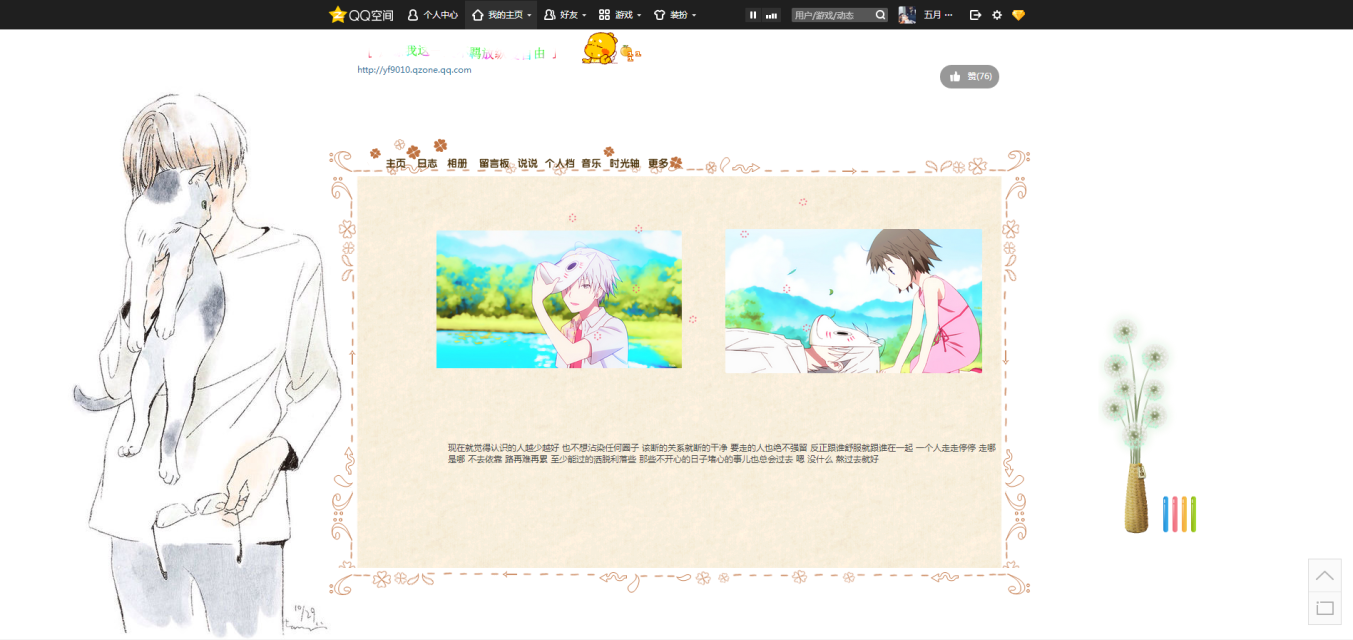
Task: Open the 五月 username menu
Action: click(938, 15)
